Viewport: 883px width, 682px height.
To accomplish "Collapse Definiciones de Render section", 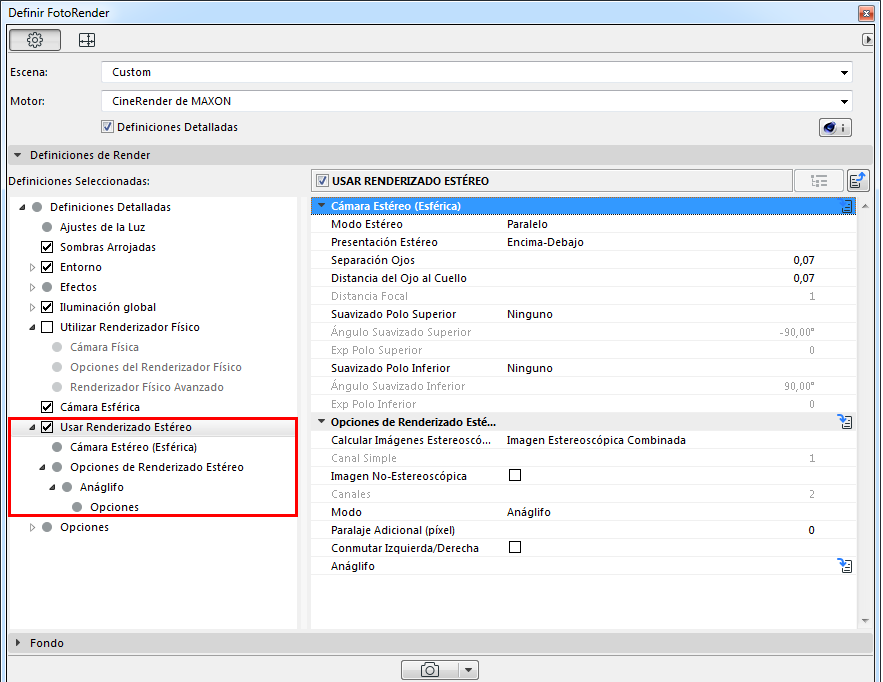I will pyautogui.click(x=17, y=155).
